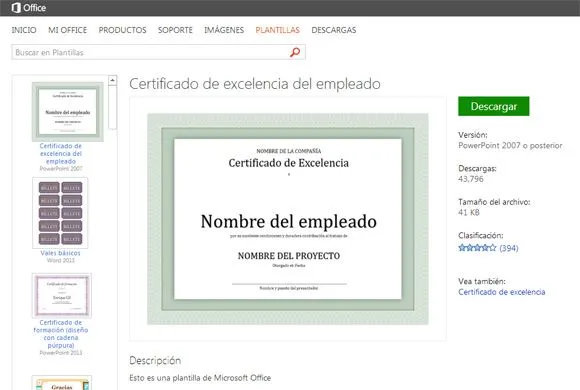Select the Certificado de formación purple thumbnail
The height and width of the screenshot is (390, 580).
coord(62,295)
